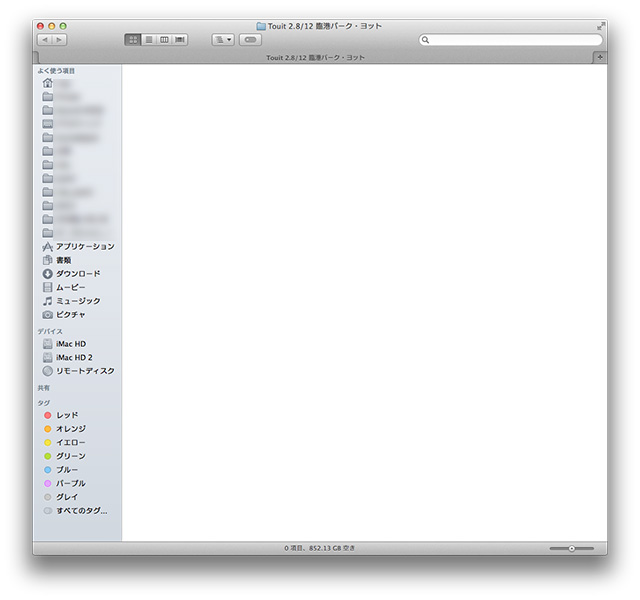This screenshot has height=600, width=640.
Task: Click the folder icon in title bar
Action: pyautogui.click(x=261, y=26)
